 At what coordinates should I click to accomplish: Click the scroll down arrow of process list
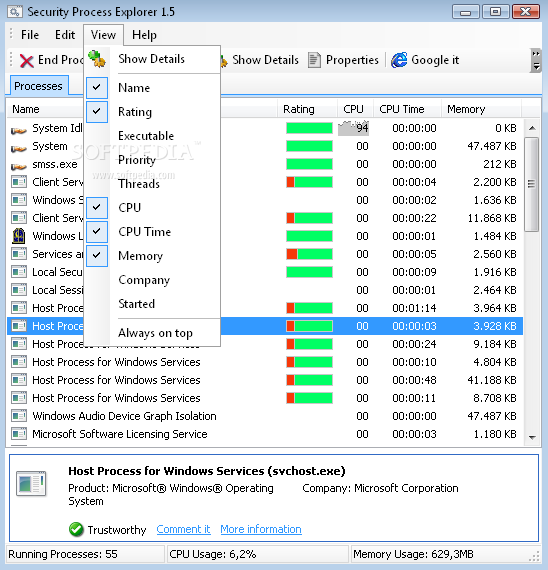(532, 437)
